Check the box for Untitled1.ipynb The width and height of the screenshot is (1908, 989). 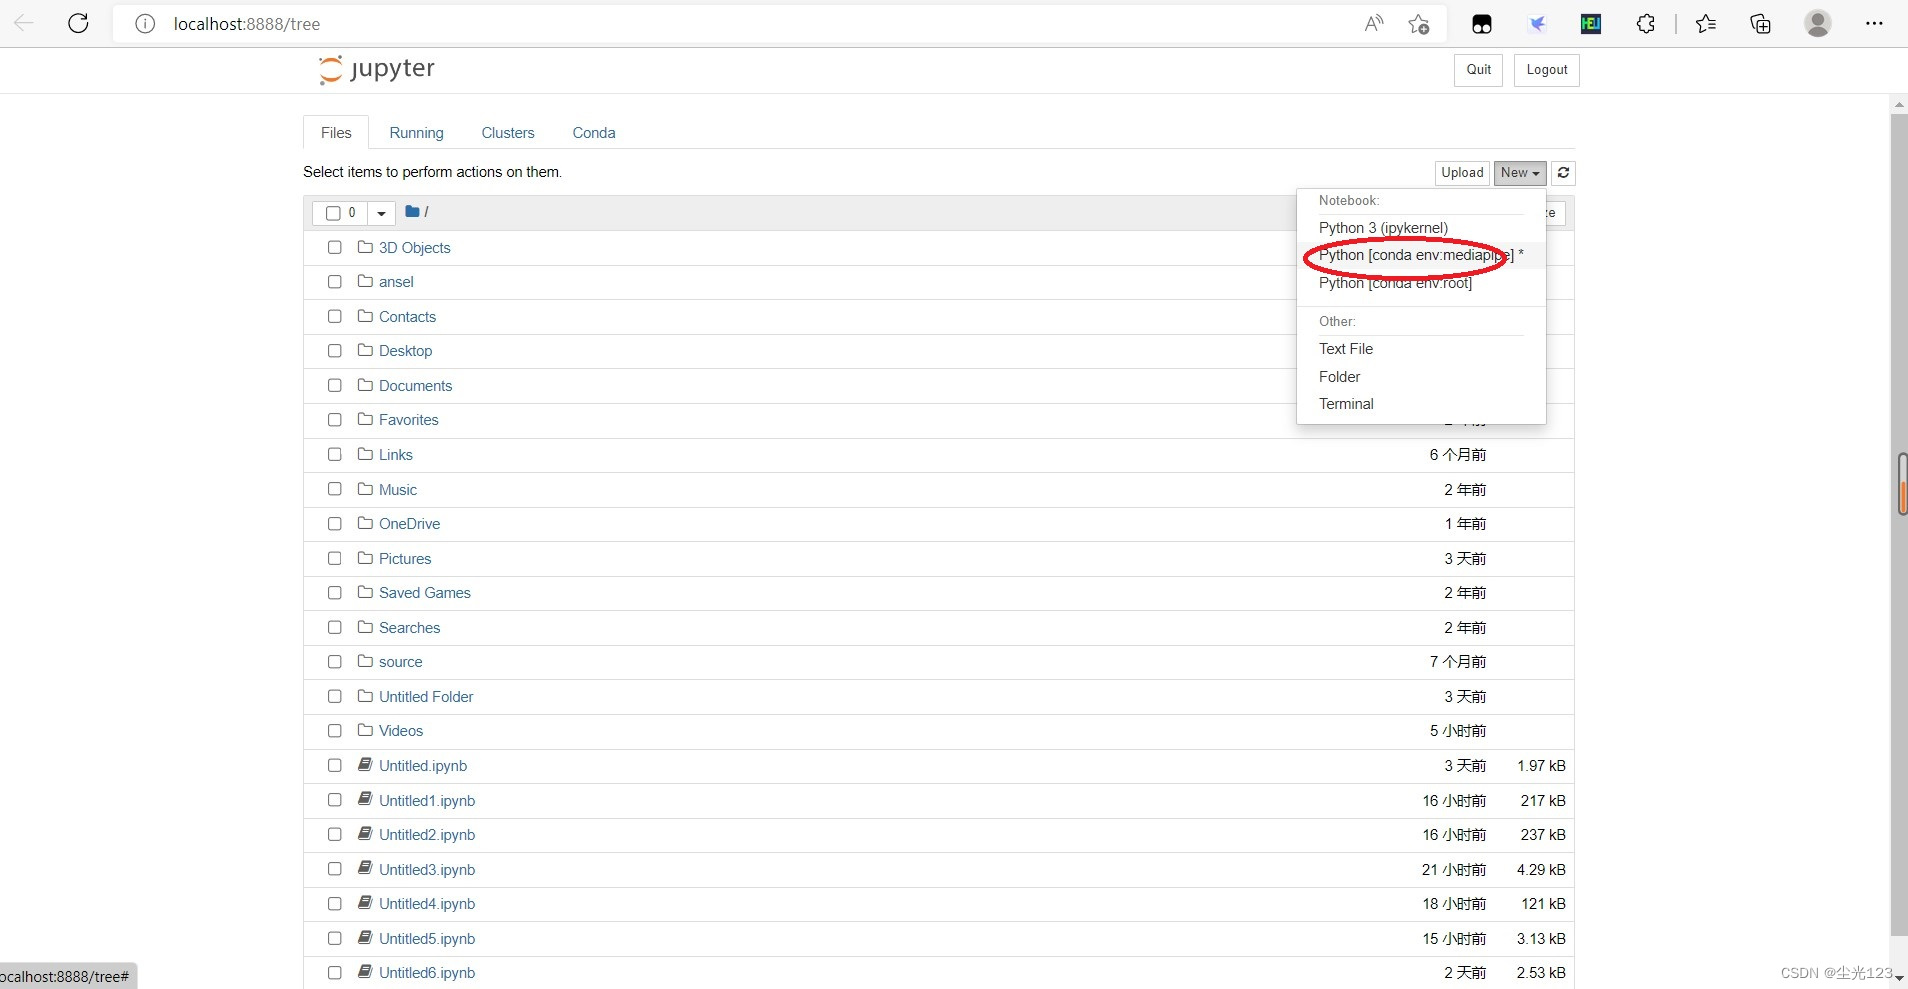click(x=335, y=800)
